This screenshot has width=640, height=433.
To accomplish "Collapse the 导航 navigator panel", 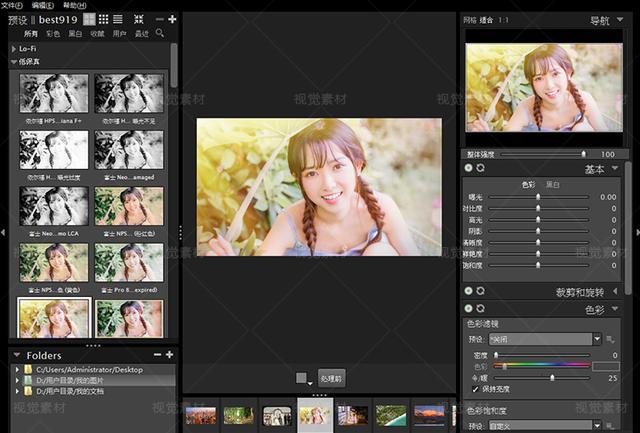I will 620,19.
